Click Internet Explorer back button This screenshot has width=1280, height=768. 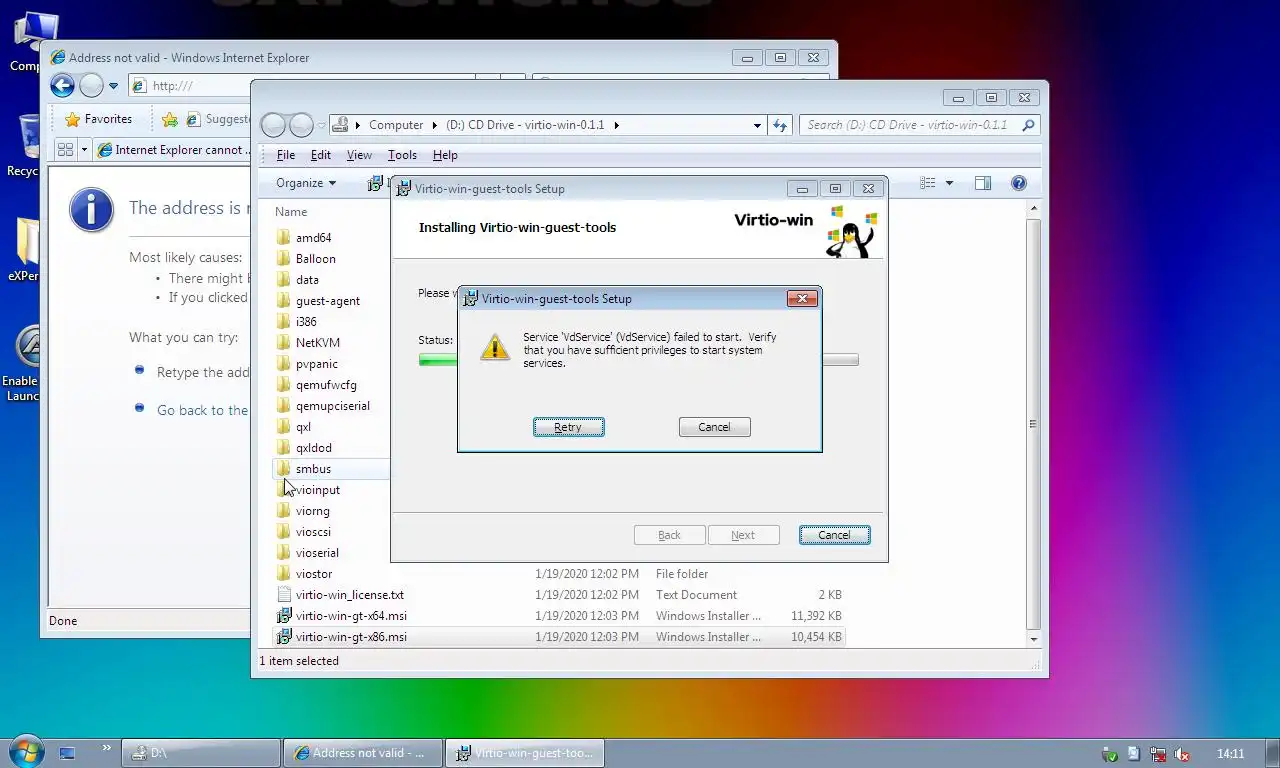[x=63, y=86]
